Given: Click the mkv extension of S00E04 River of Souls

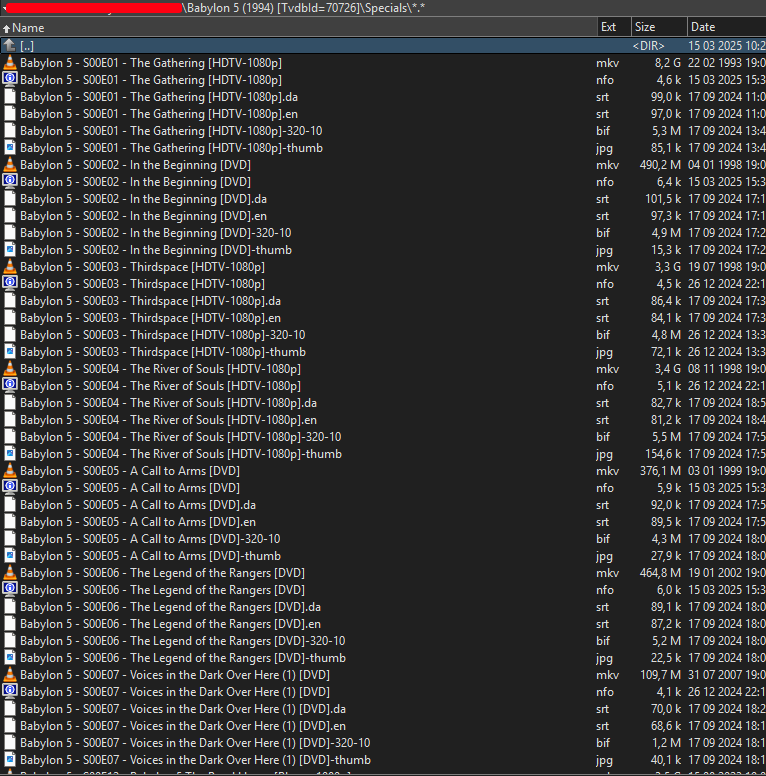Looking at the screenshot, I should [x=608, y=369].
